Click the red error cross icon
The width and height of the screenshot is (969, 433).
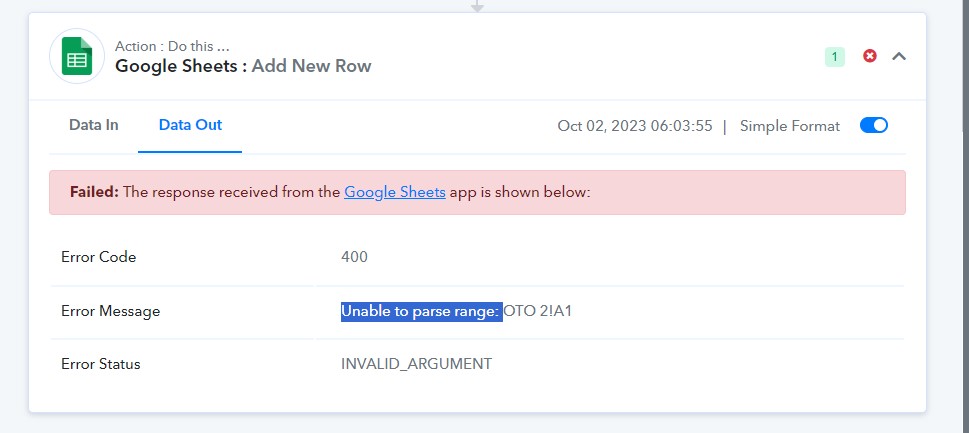tap(870, 56)
